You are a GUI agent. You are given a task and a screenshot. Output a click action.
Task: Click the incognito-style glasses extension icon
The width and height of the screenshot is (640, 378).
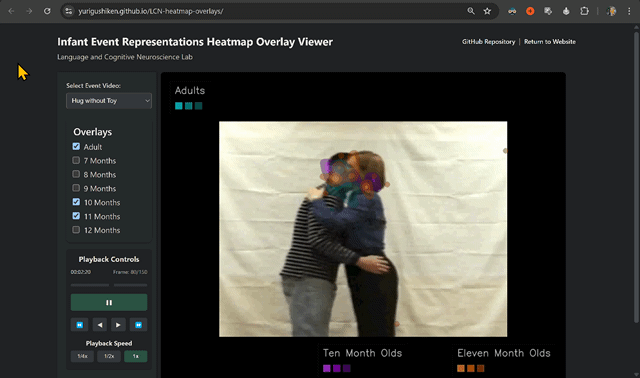[512, 11]
